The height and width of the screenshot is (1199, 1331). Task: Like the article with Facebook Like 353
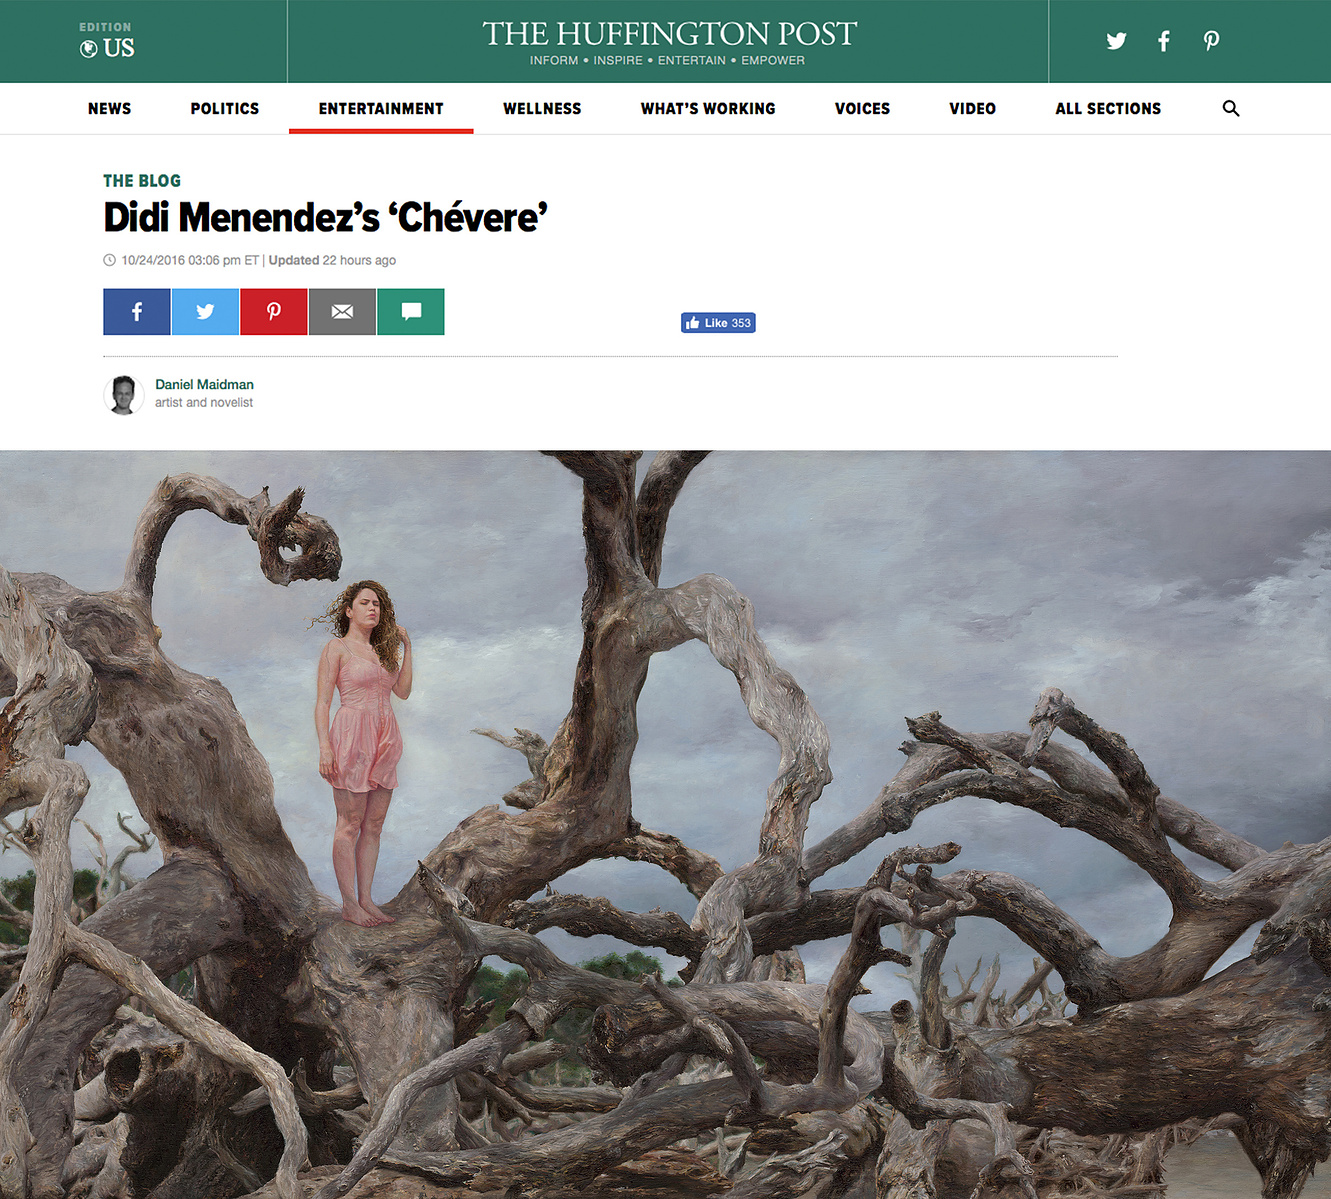(x=718, y=323)
